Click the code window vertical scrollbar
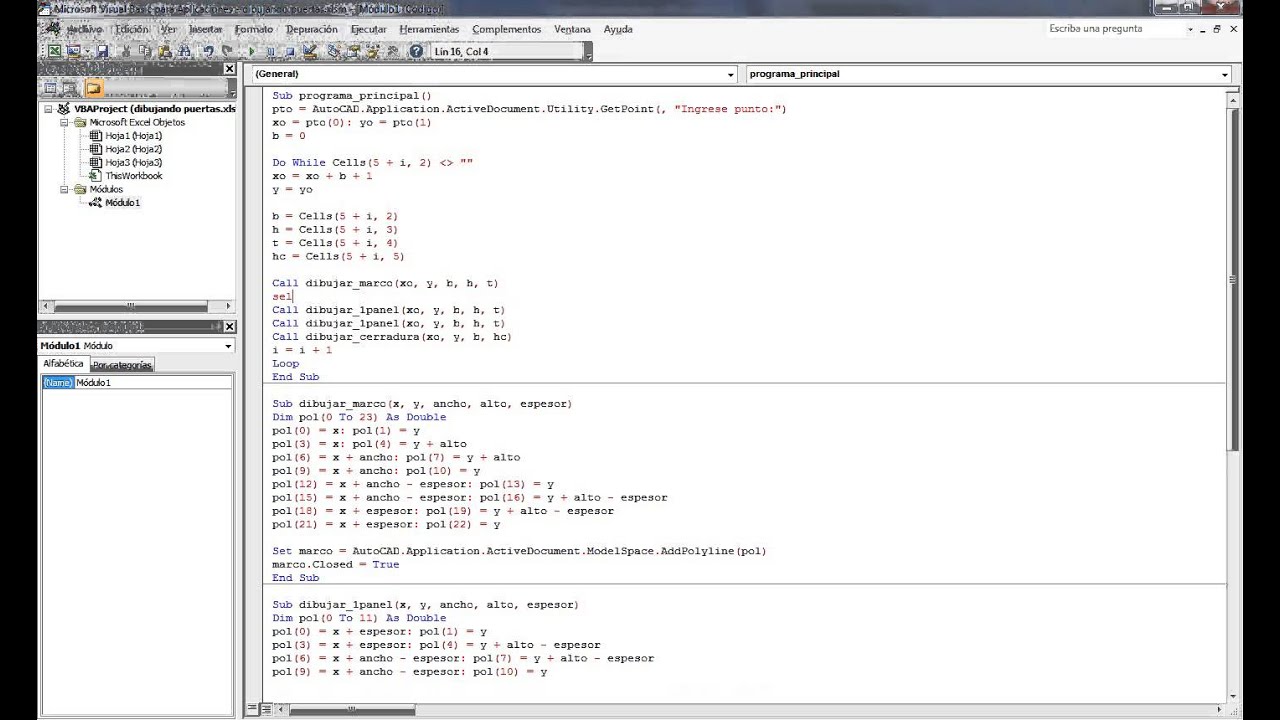The image size is (1280, 720). (1234, 394)
